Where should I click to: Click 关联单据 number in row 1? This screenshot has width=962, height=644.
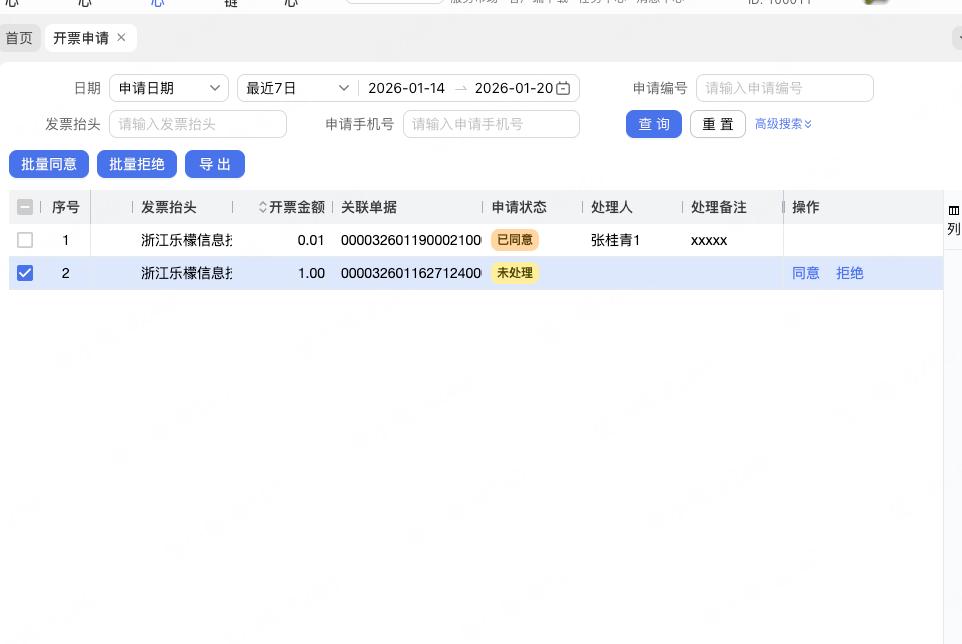pyautogui.click(x=411, y=240)
